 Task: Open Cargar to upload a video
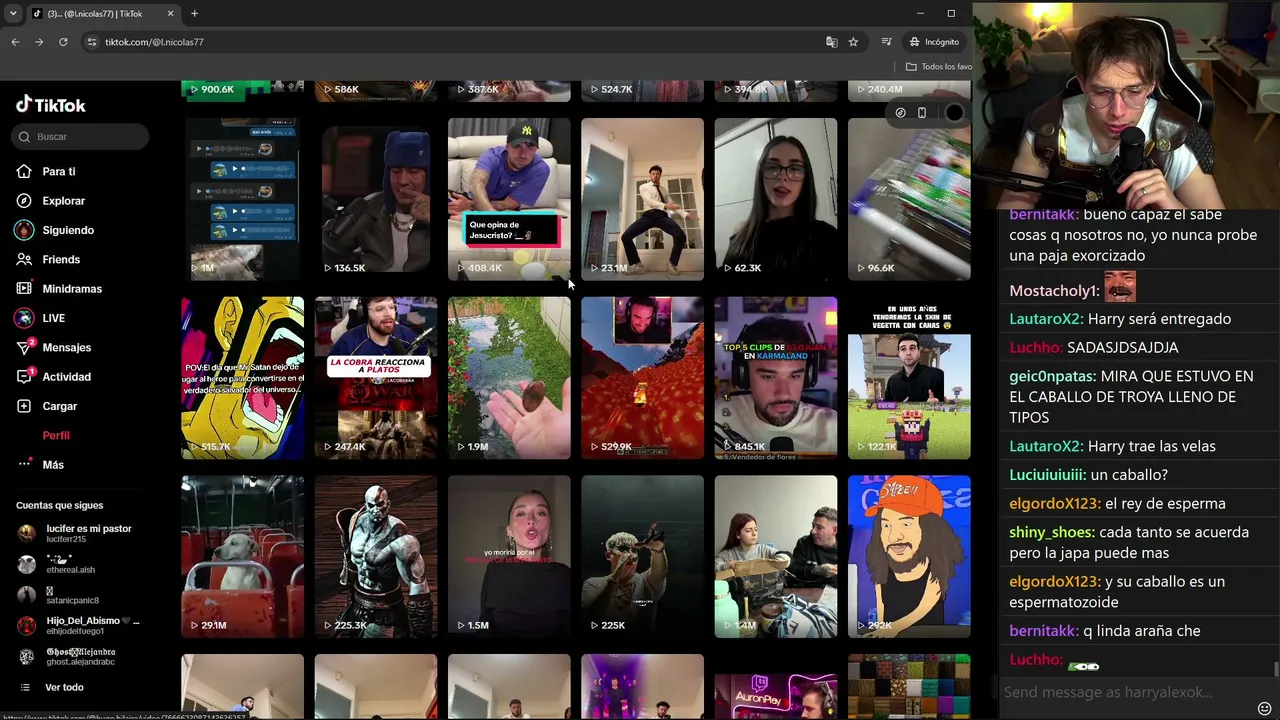47,406
